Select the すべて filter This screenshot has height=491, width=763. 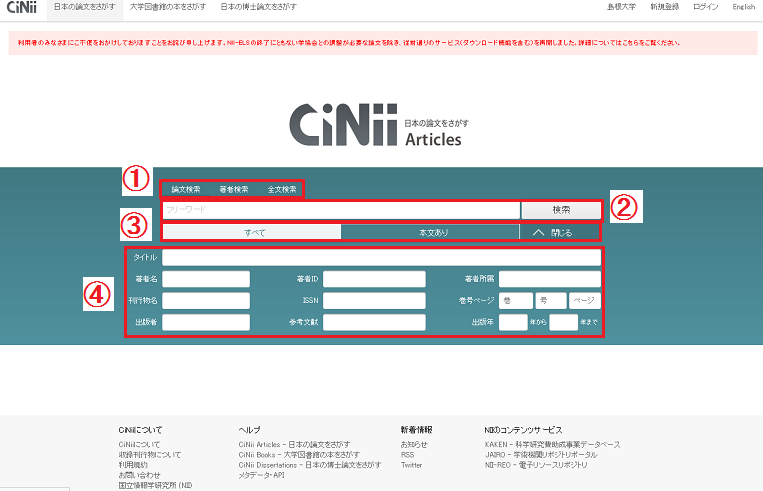252,233
